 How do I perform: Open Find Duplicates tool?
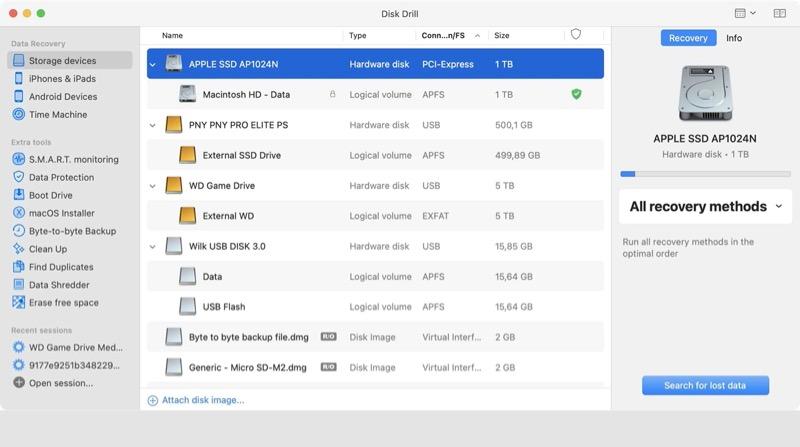pyautogui.click(x=61, y=266)
